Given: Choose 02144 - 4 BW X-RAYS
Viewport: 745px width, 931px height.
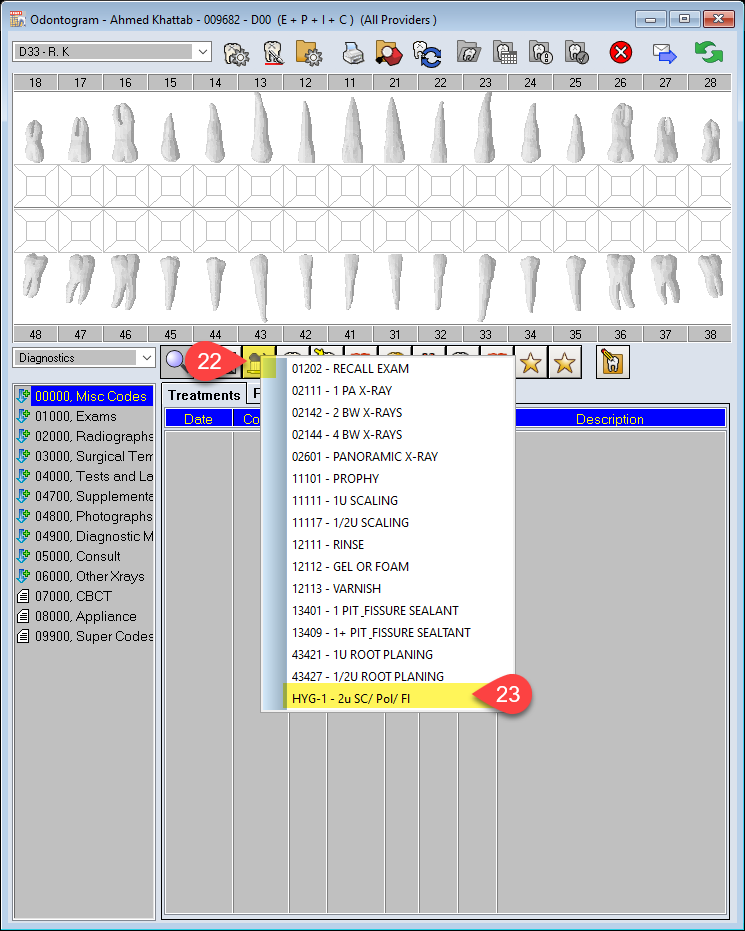Looking at the screenshot, I should (x=387, y=435).
